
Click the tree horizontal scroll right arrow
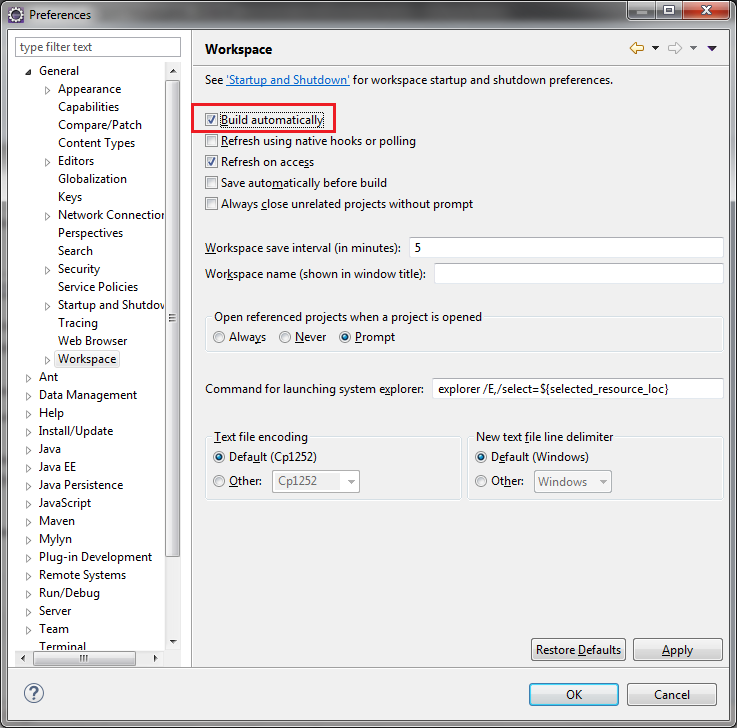pyautogui.click(x=156, y=658)
